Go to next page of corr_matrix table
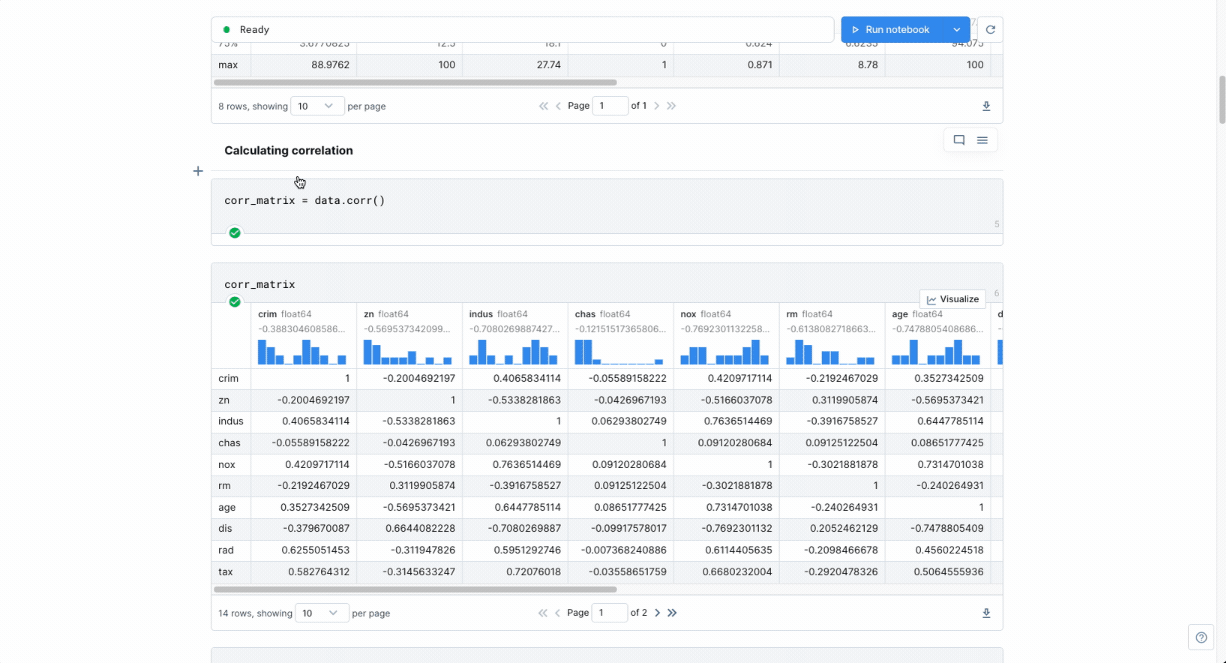 (657, 613)
